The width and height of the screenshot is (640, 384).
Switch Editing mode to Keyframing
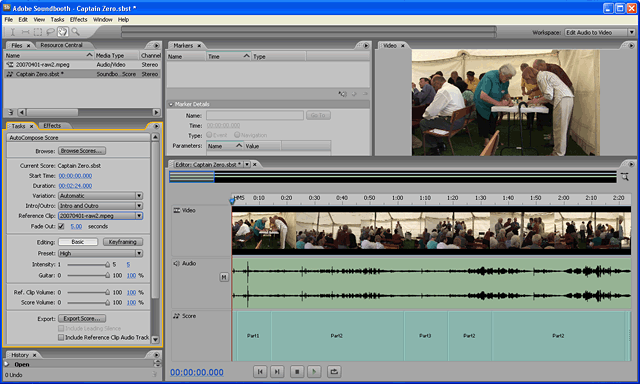(x=122, y=242)
